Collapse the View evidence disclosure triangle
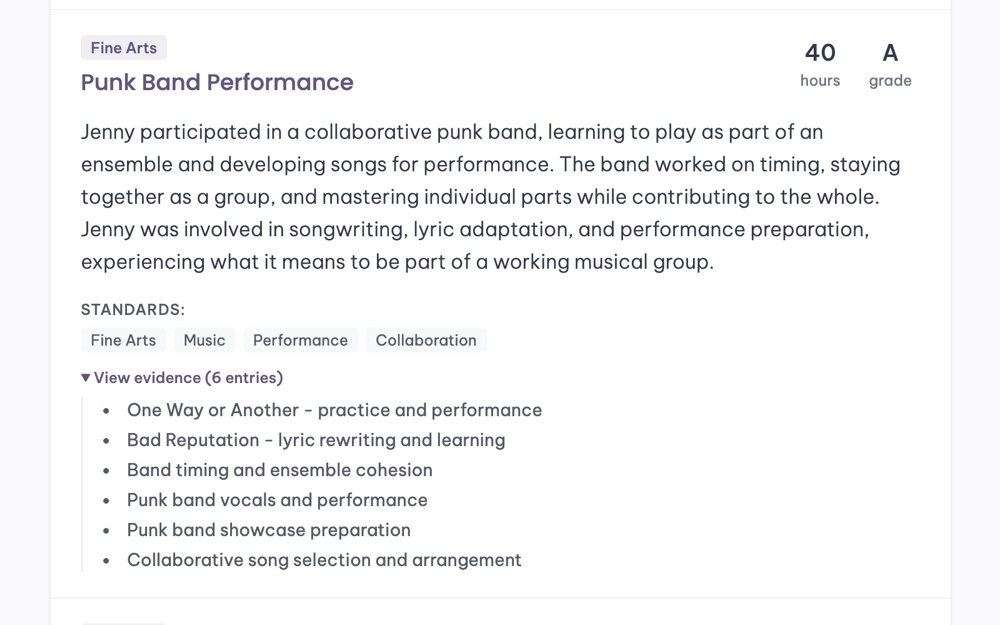 click(85, 378)
